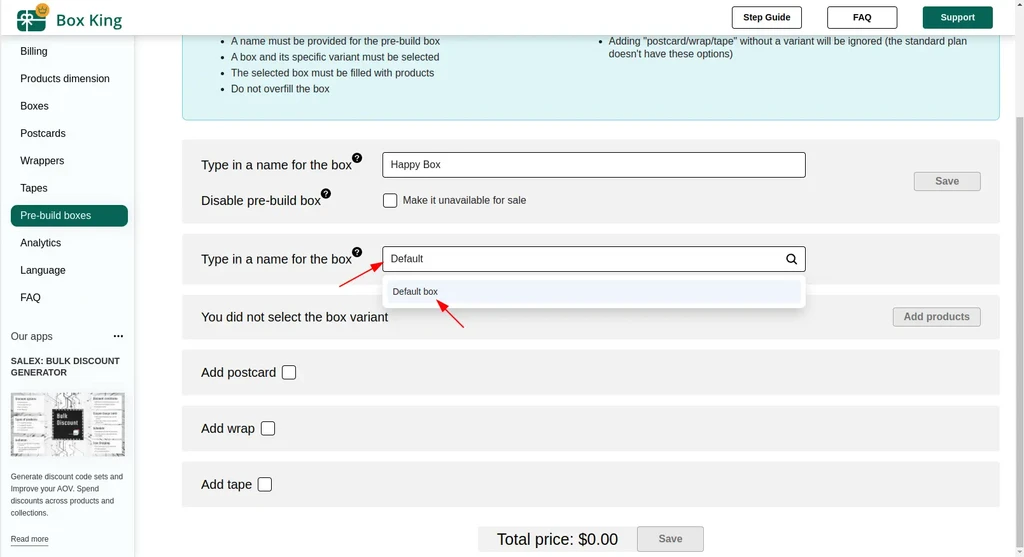Viewport: 1024px width, 557px height.
Task: Click help icon beside first box name label
Action: (357, 158)
